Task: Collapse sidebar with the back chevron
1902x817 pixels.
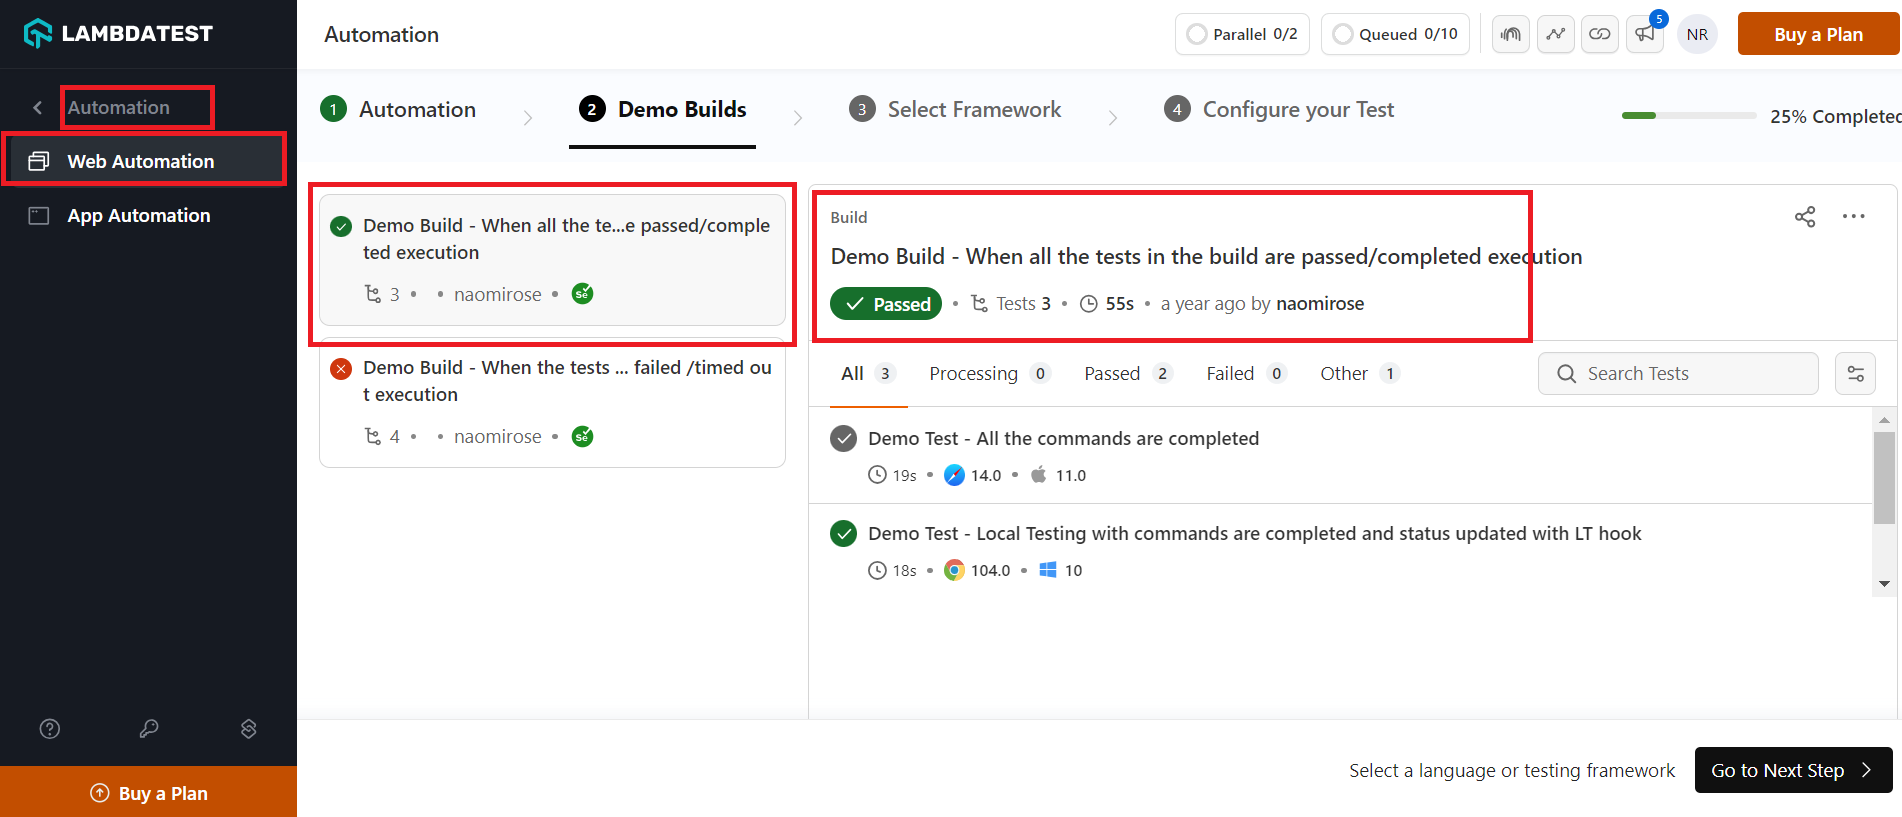Action: click(x=37, y=108)
